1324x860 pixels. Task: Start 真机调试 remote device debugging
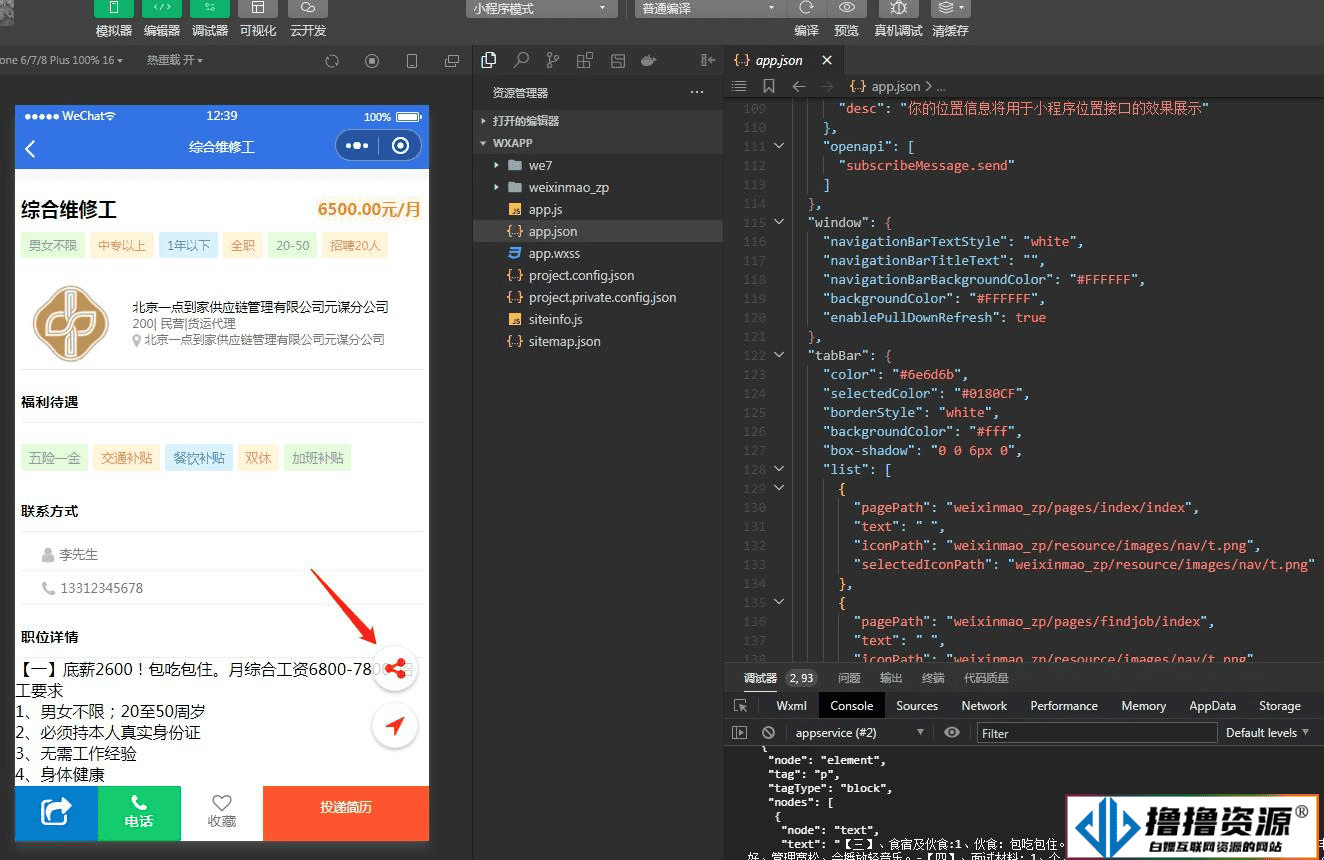(x=898, y=9)
